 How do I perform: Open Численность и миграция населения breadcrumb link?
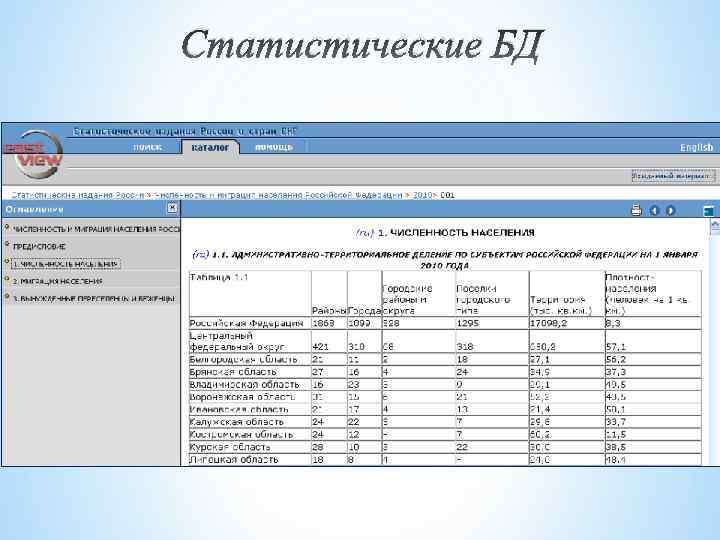tap(278, 195)
